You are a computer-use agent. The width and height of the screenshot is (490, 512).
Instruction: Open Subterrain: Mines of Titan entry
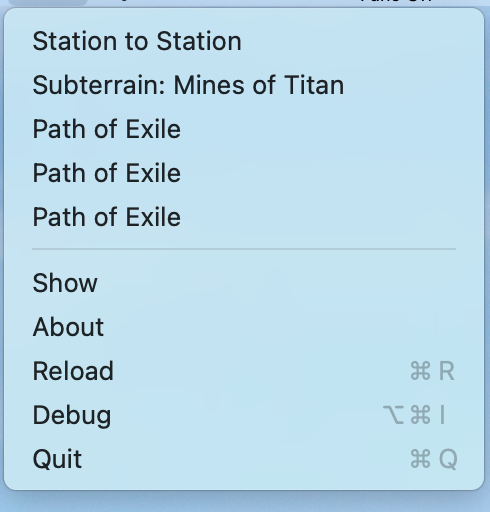[x=244, y=85]
